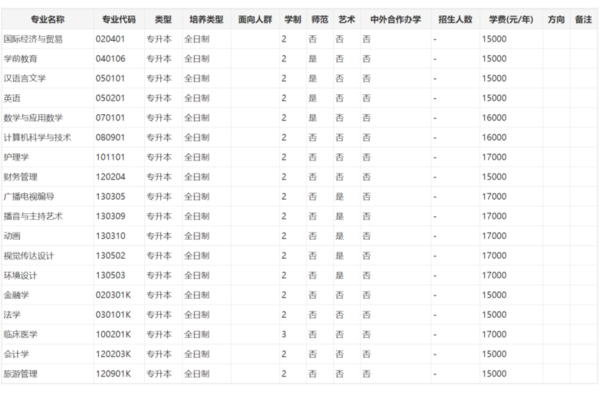Click major code 101101
This screenshot has width=609, height=401.
tap(110, 157)
